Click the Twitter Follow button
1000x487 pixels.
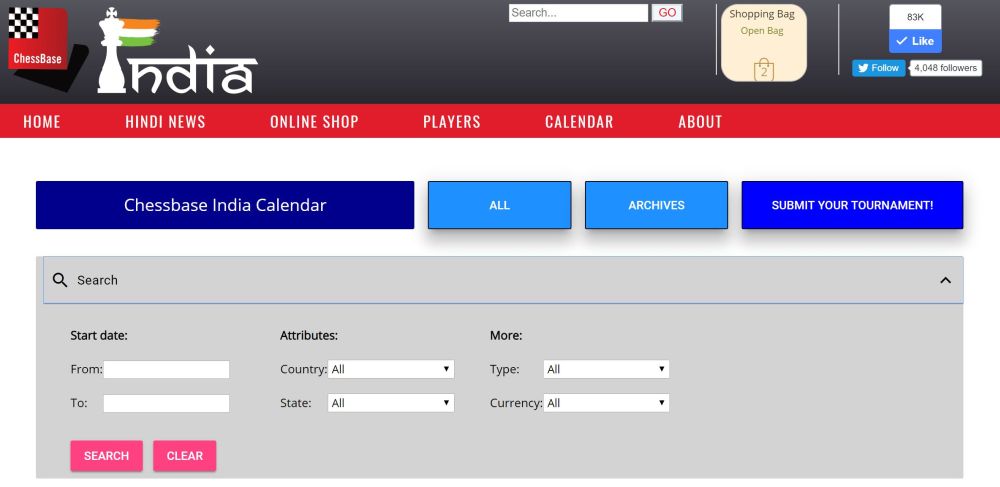tap(878, 68)
